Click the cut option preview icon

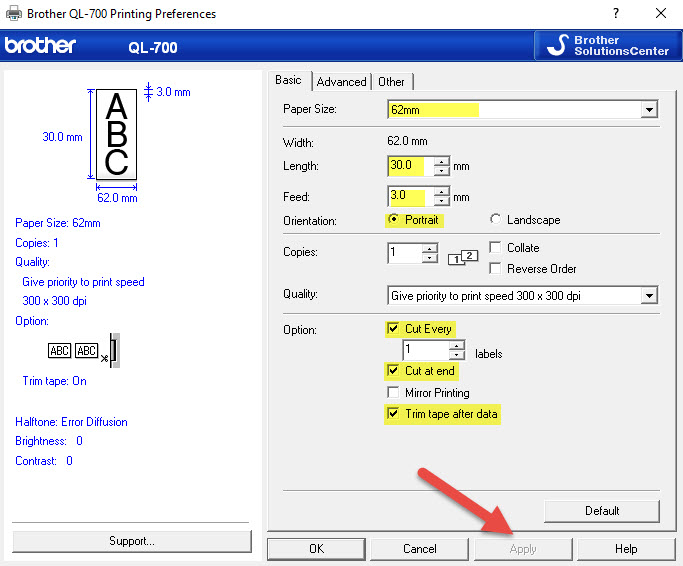[x=84, y=351]
